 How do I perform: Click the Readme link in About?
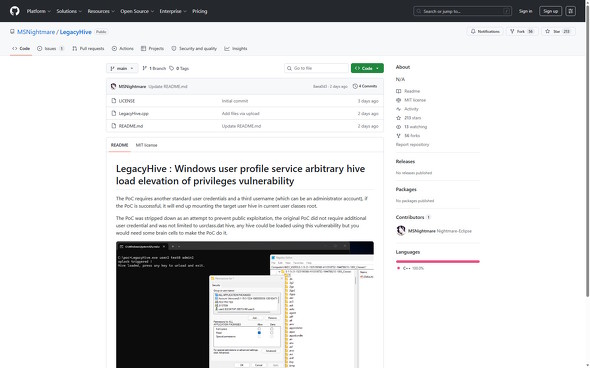[x=408, y=91]
